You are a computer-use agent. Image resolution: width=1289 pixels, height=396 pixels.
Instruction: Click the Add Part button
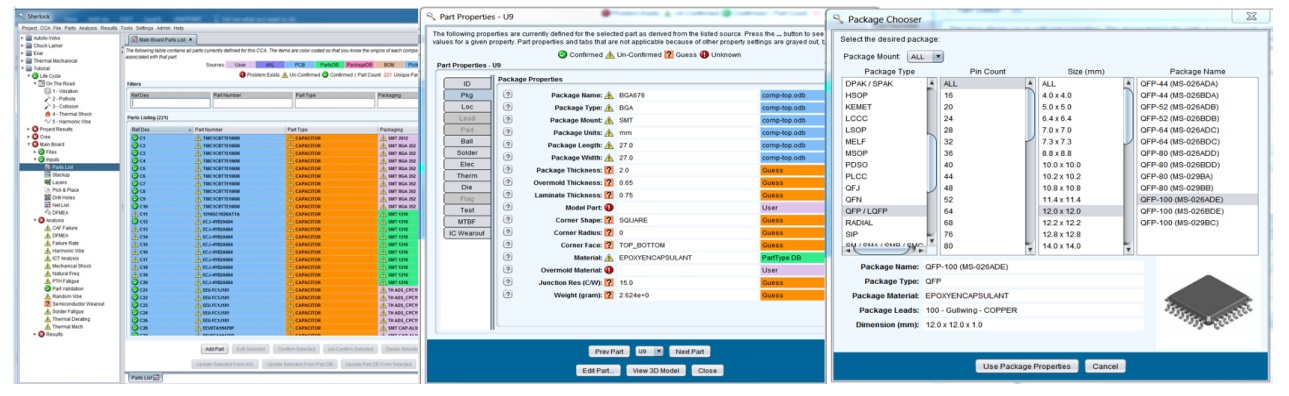pos(214,348)
